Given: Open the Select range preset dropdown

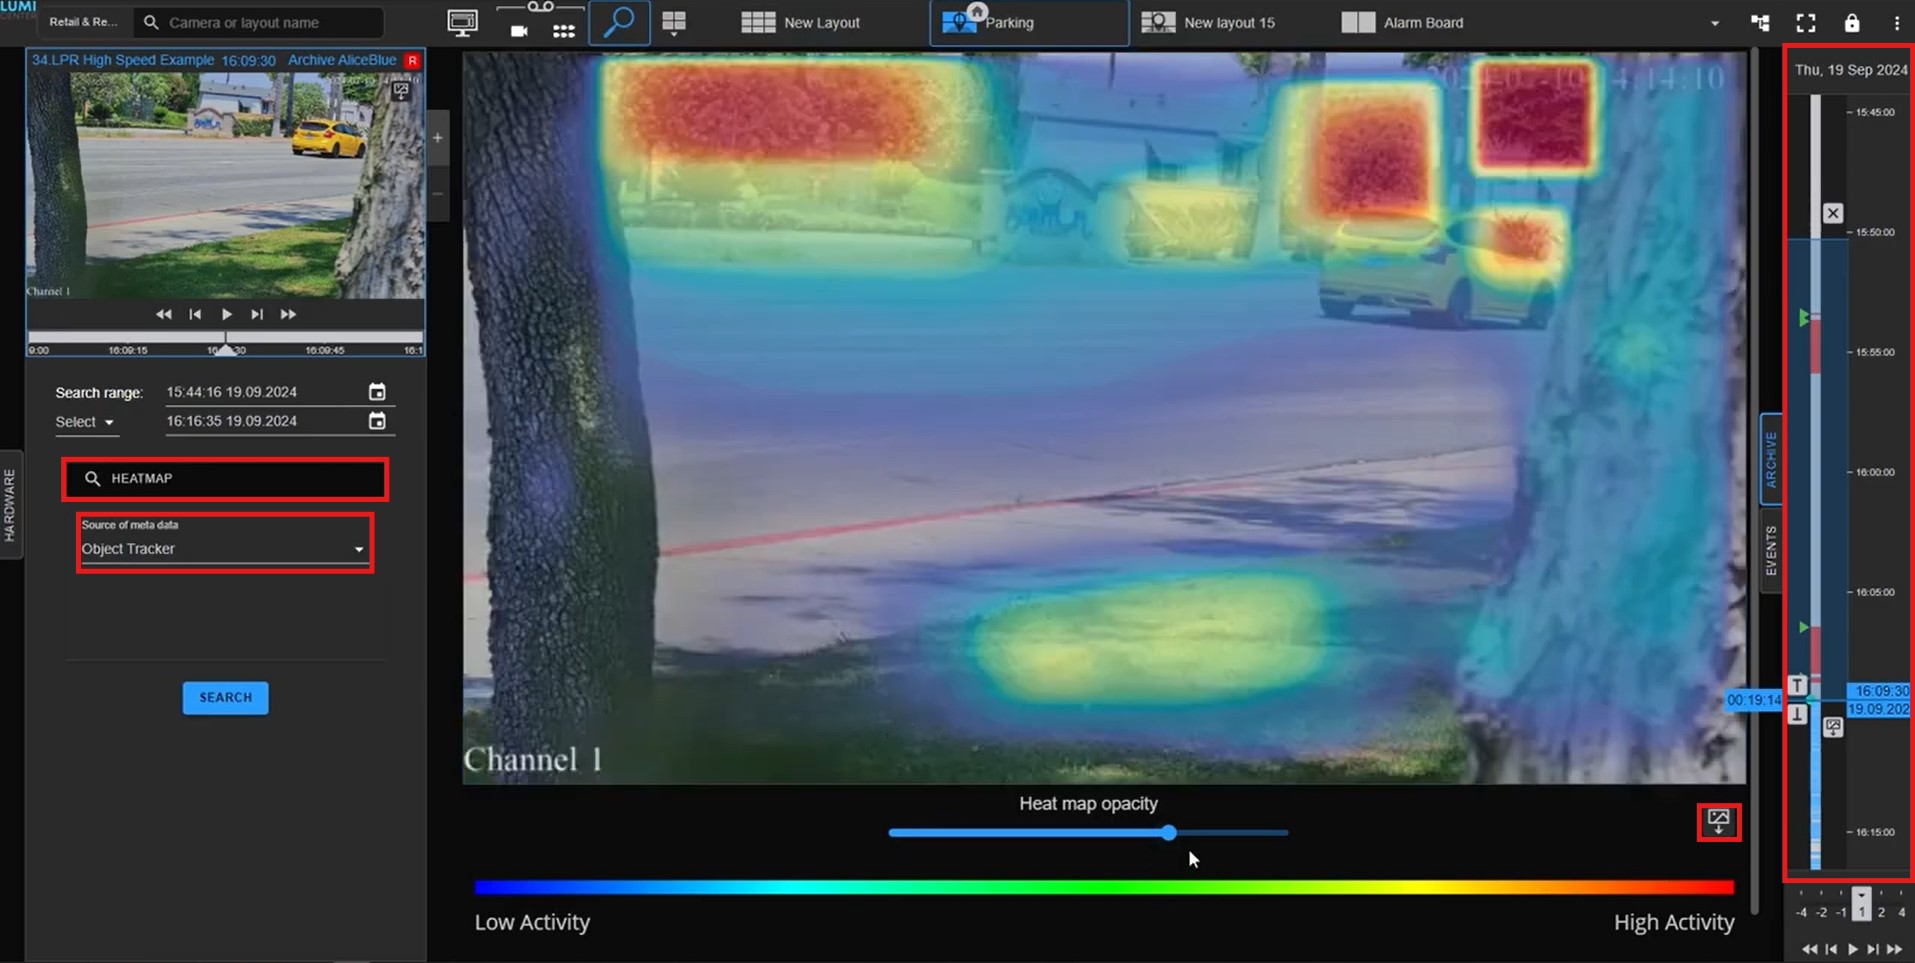Looking at the screenshot, I should tap(85, 422).
